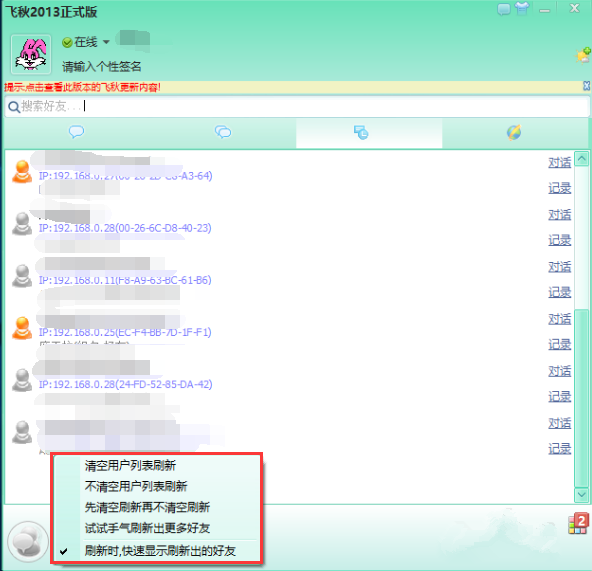Select IP 192.168.0.28(24-FD-52-85-DA-42) entry

[x=125, y=384]
